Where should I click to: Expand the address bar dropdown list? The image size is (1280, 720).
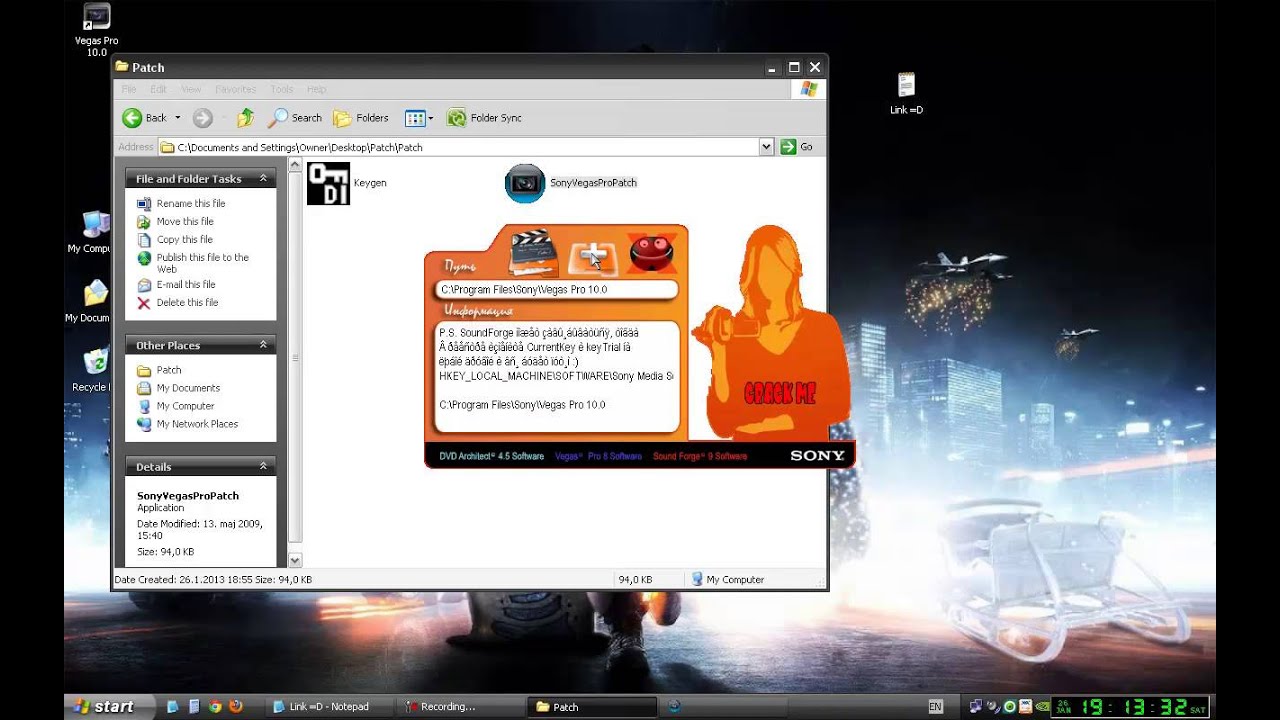tap(766, 147)
